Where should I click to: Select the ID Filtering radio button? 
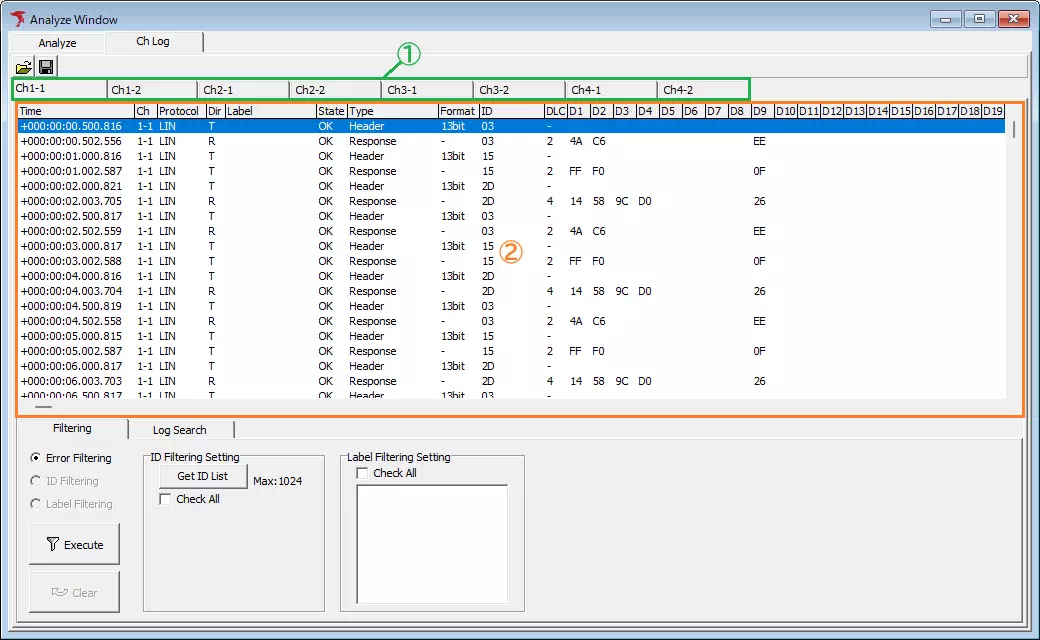[x=37, y=480]
